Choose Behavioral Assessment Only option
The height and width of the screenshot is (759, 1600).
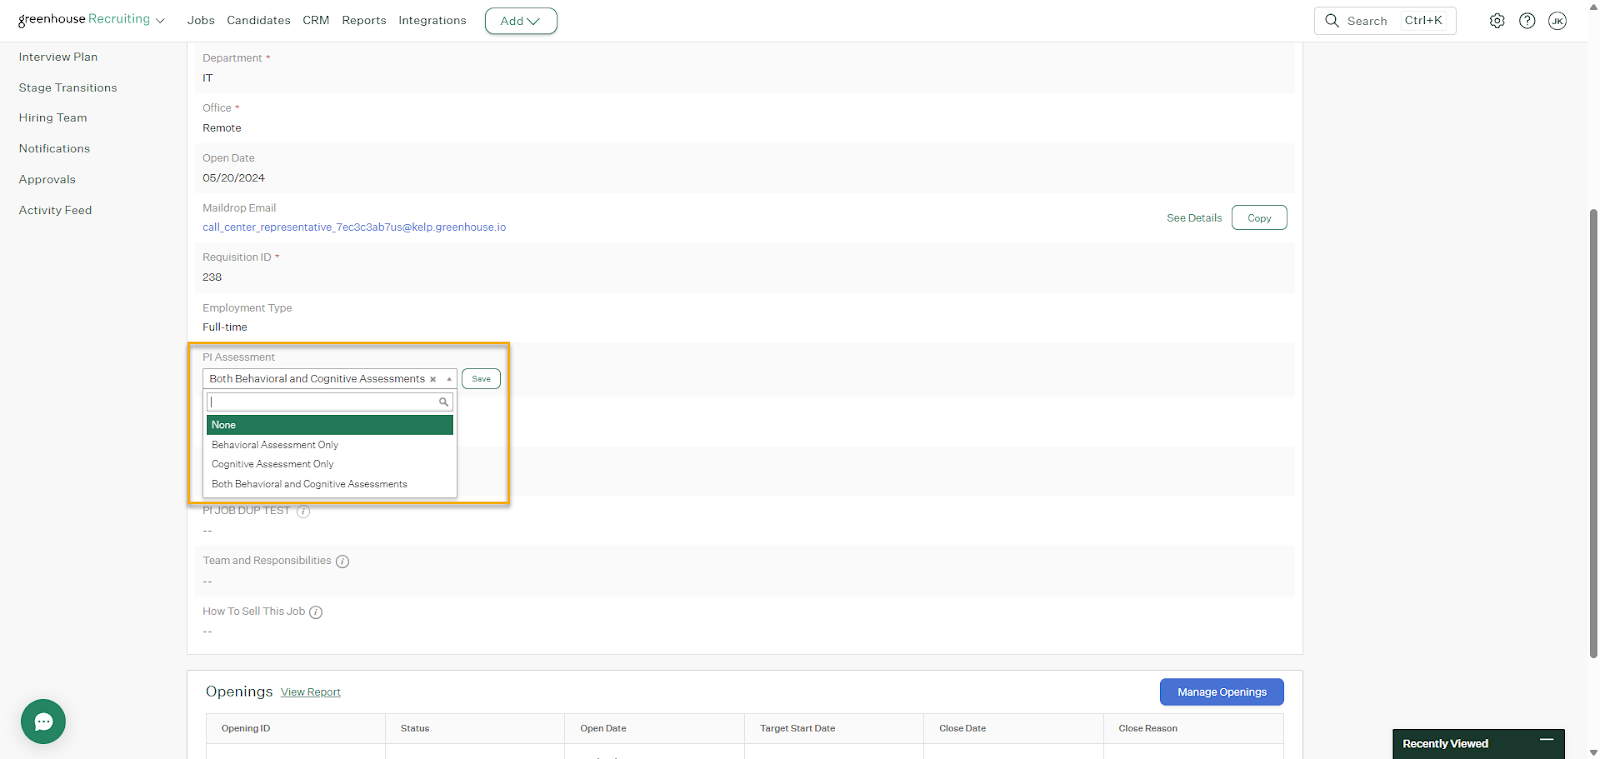(x=275, y=445)
